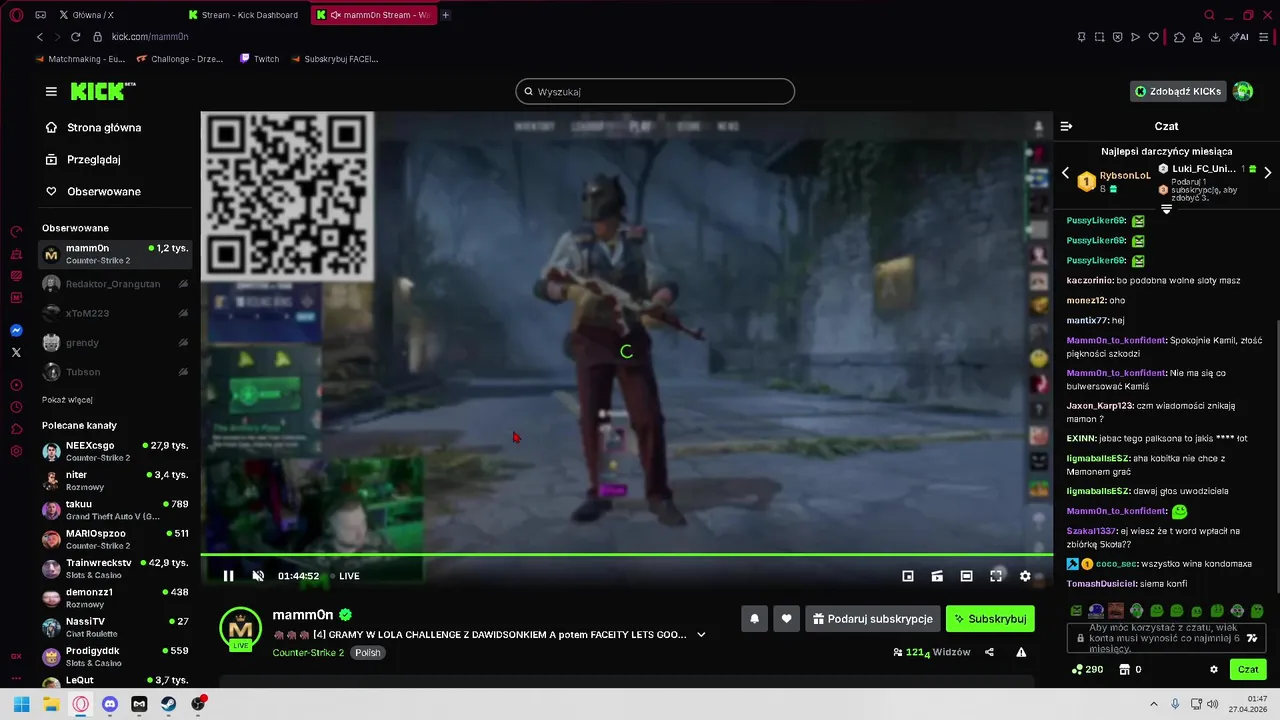This screenshot has width=1280, height=720.
Task: Toggle theater mode in player
Action: [x=966, y=576]
